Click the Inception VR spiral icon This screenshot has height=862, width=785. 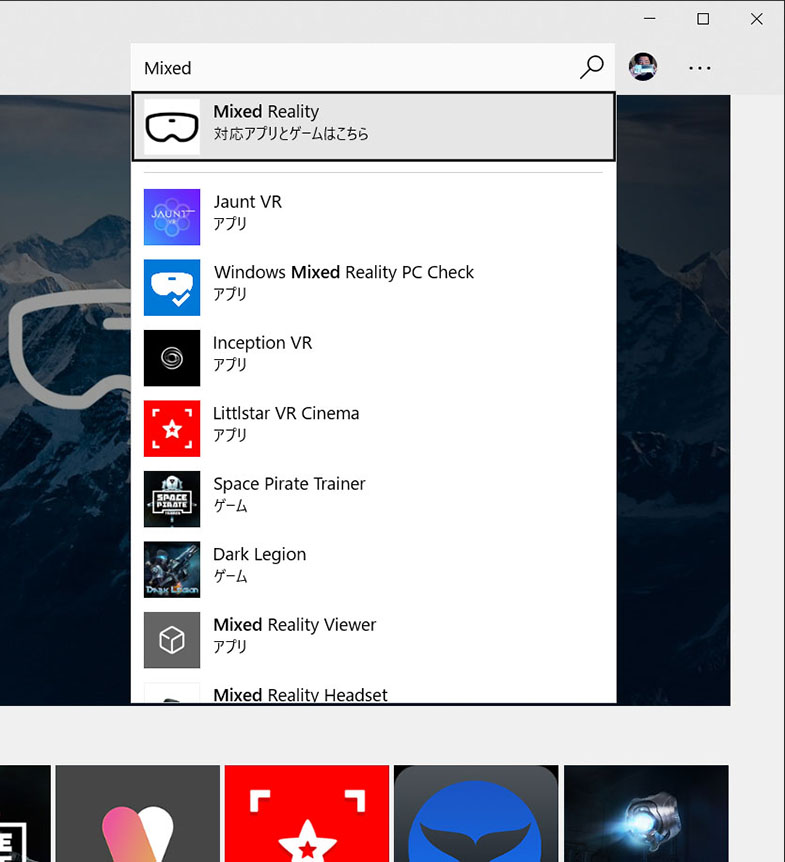[172, 358]
